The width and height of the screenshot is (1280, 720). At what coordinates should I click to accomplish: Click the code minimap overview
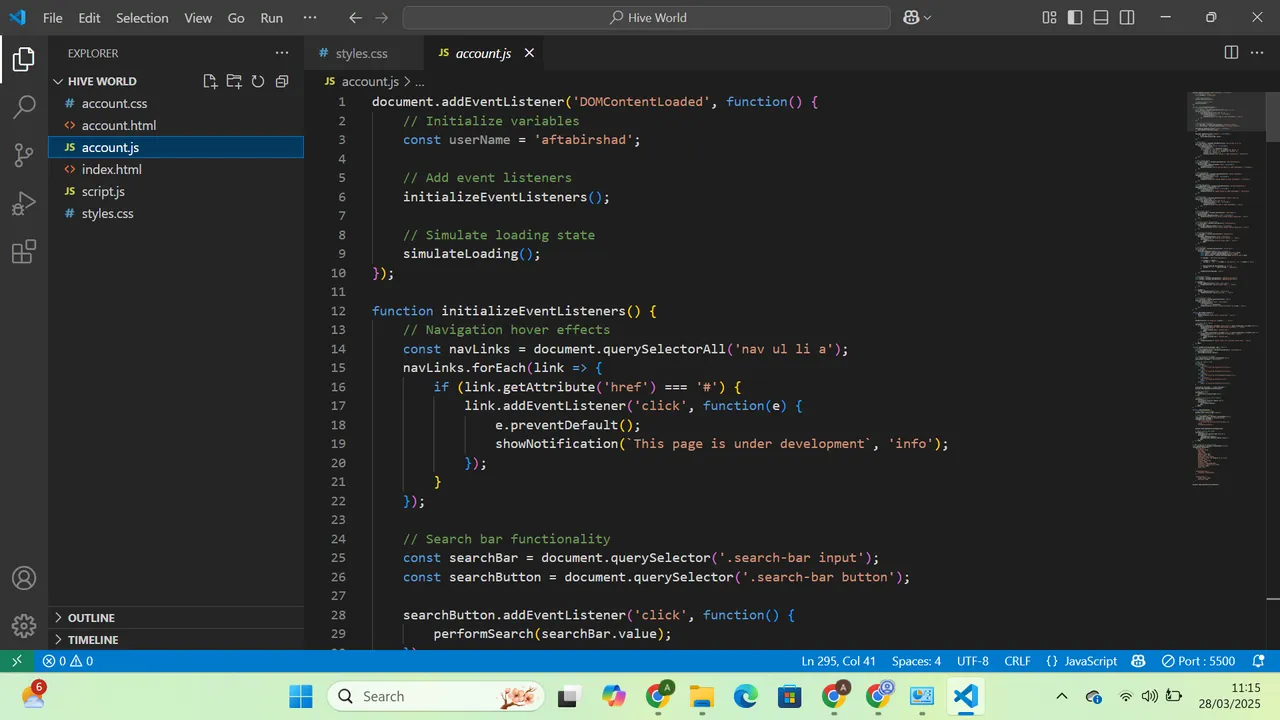pyautogui.click(x=1226, y=290)
